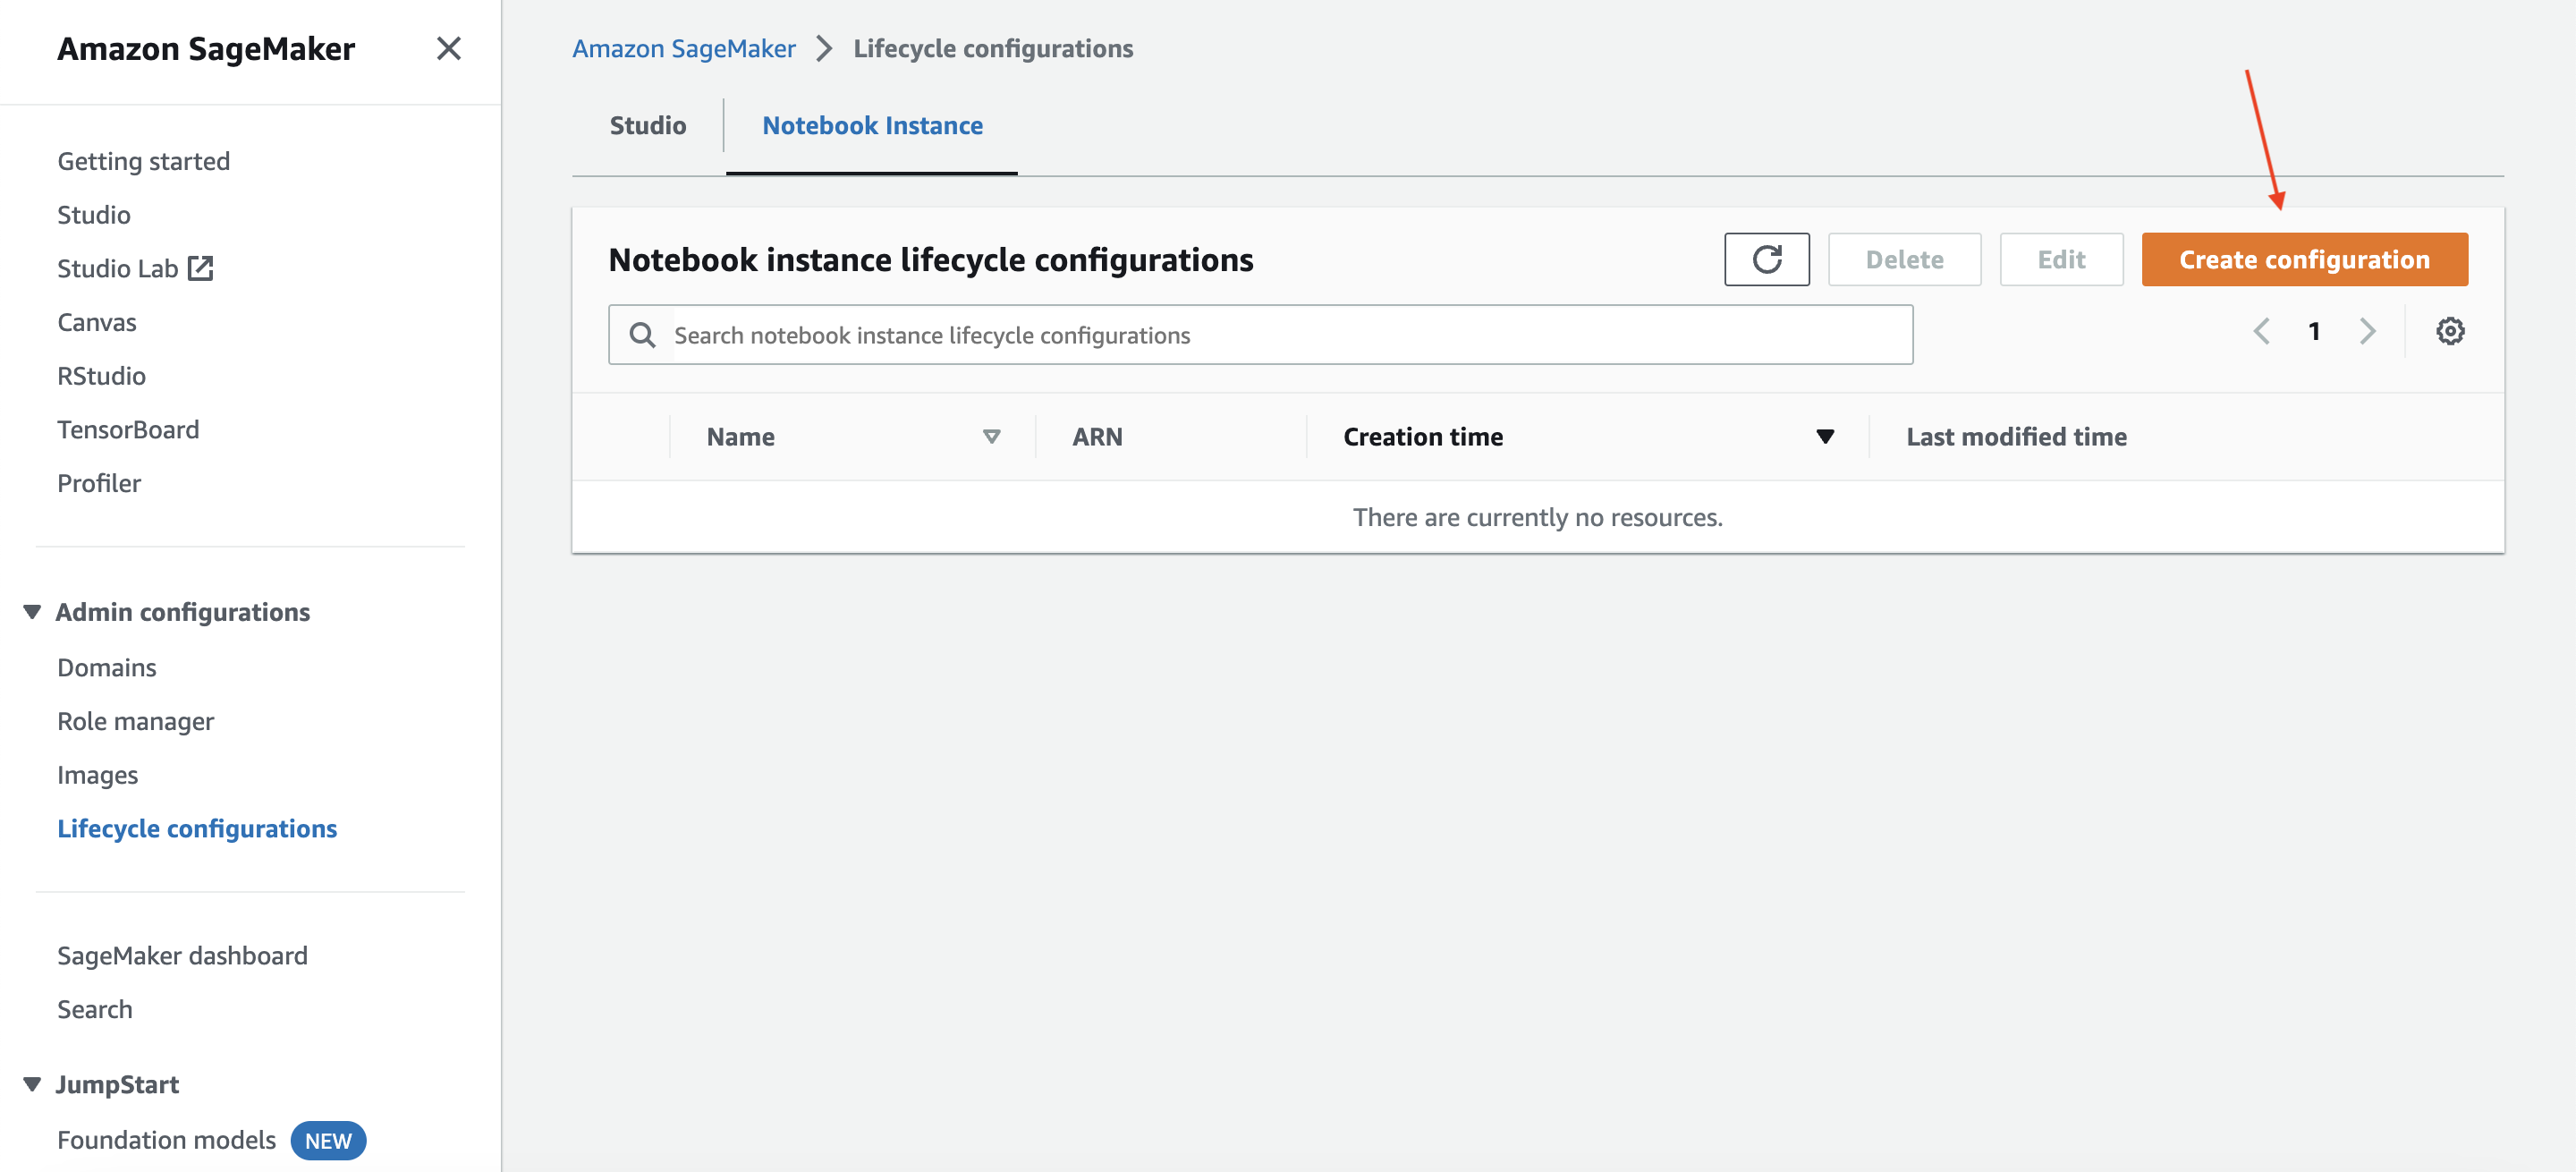Open the Creation time sort dropdown
This screenshot has height=1172, width=2576.
click(1824, 436)
